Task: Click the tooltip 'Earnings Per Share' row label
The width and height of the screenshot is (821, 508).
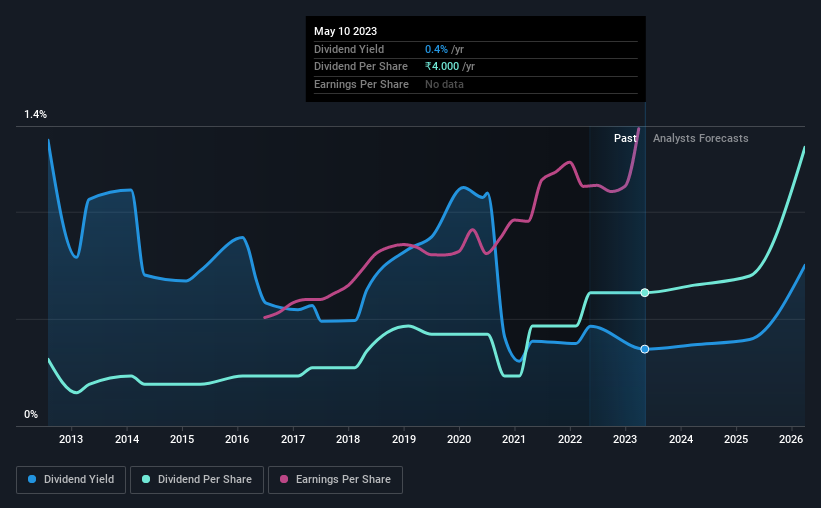Action: coord(361,84)
